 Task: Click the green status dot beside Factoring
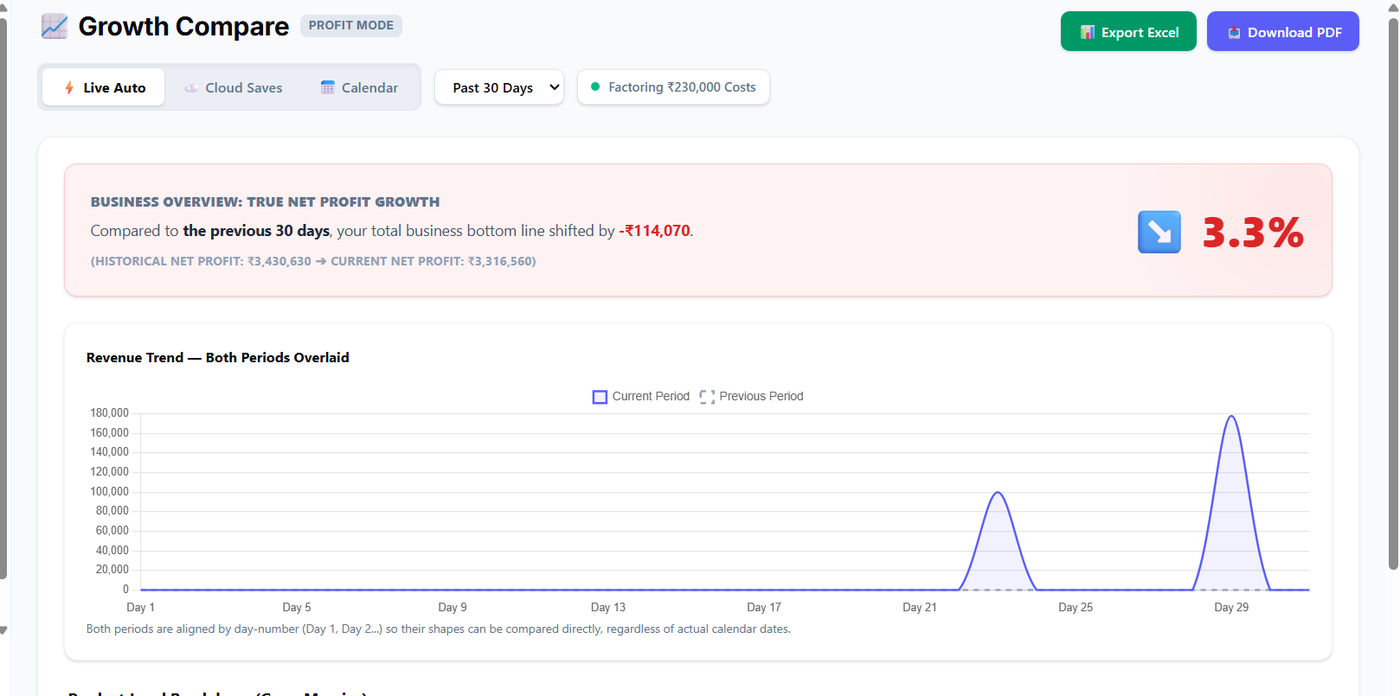(x=596, y=87)
